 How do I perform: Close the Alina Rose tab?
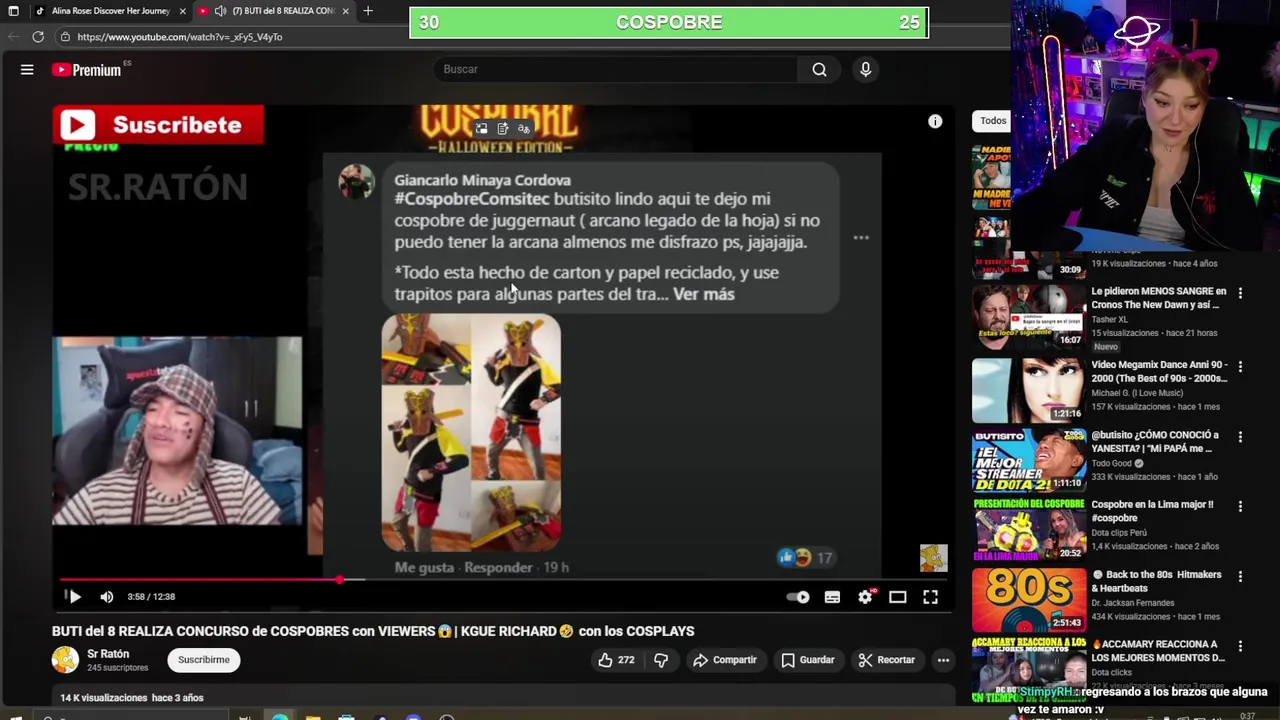(182, 11)
